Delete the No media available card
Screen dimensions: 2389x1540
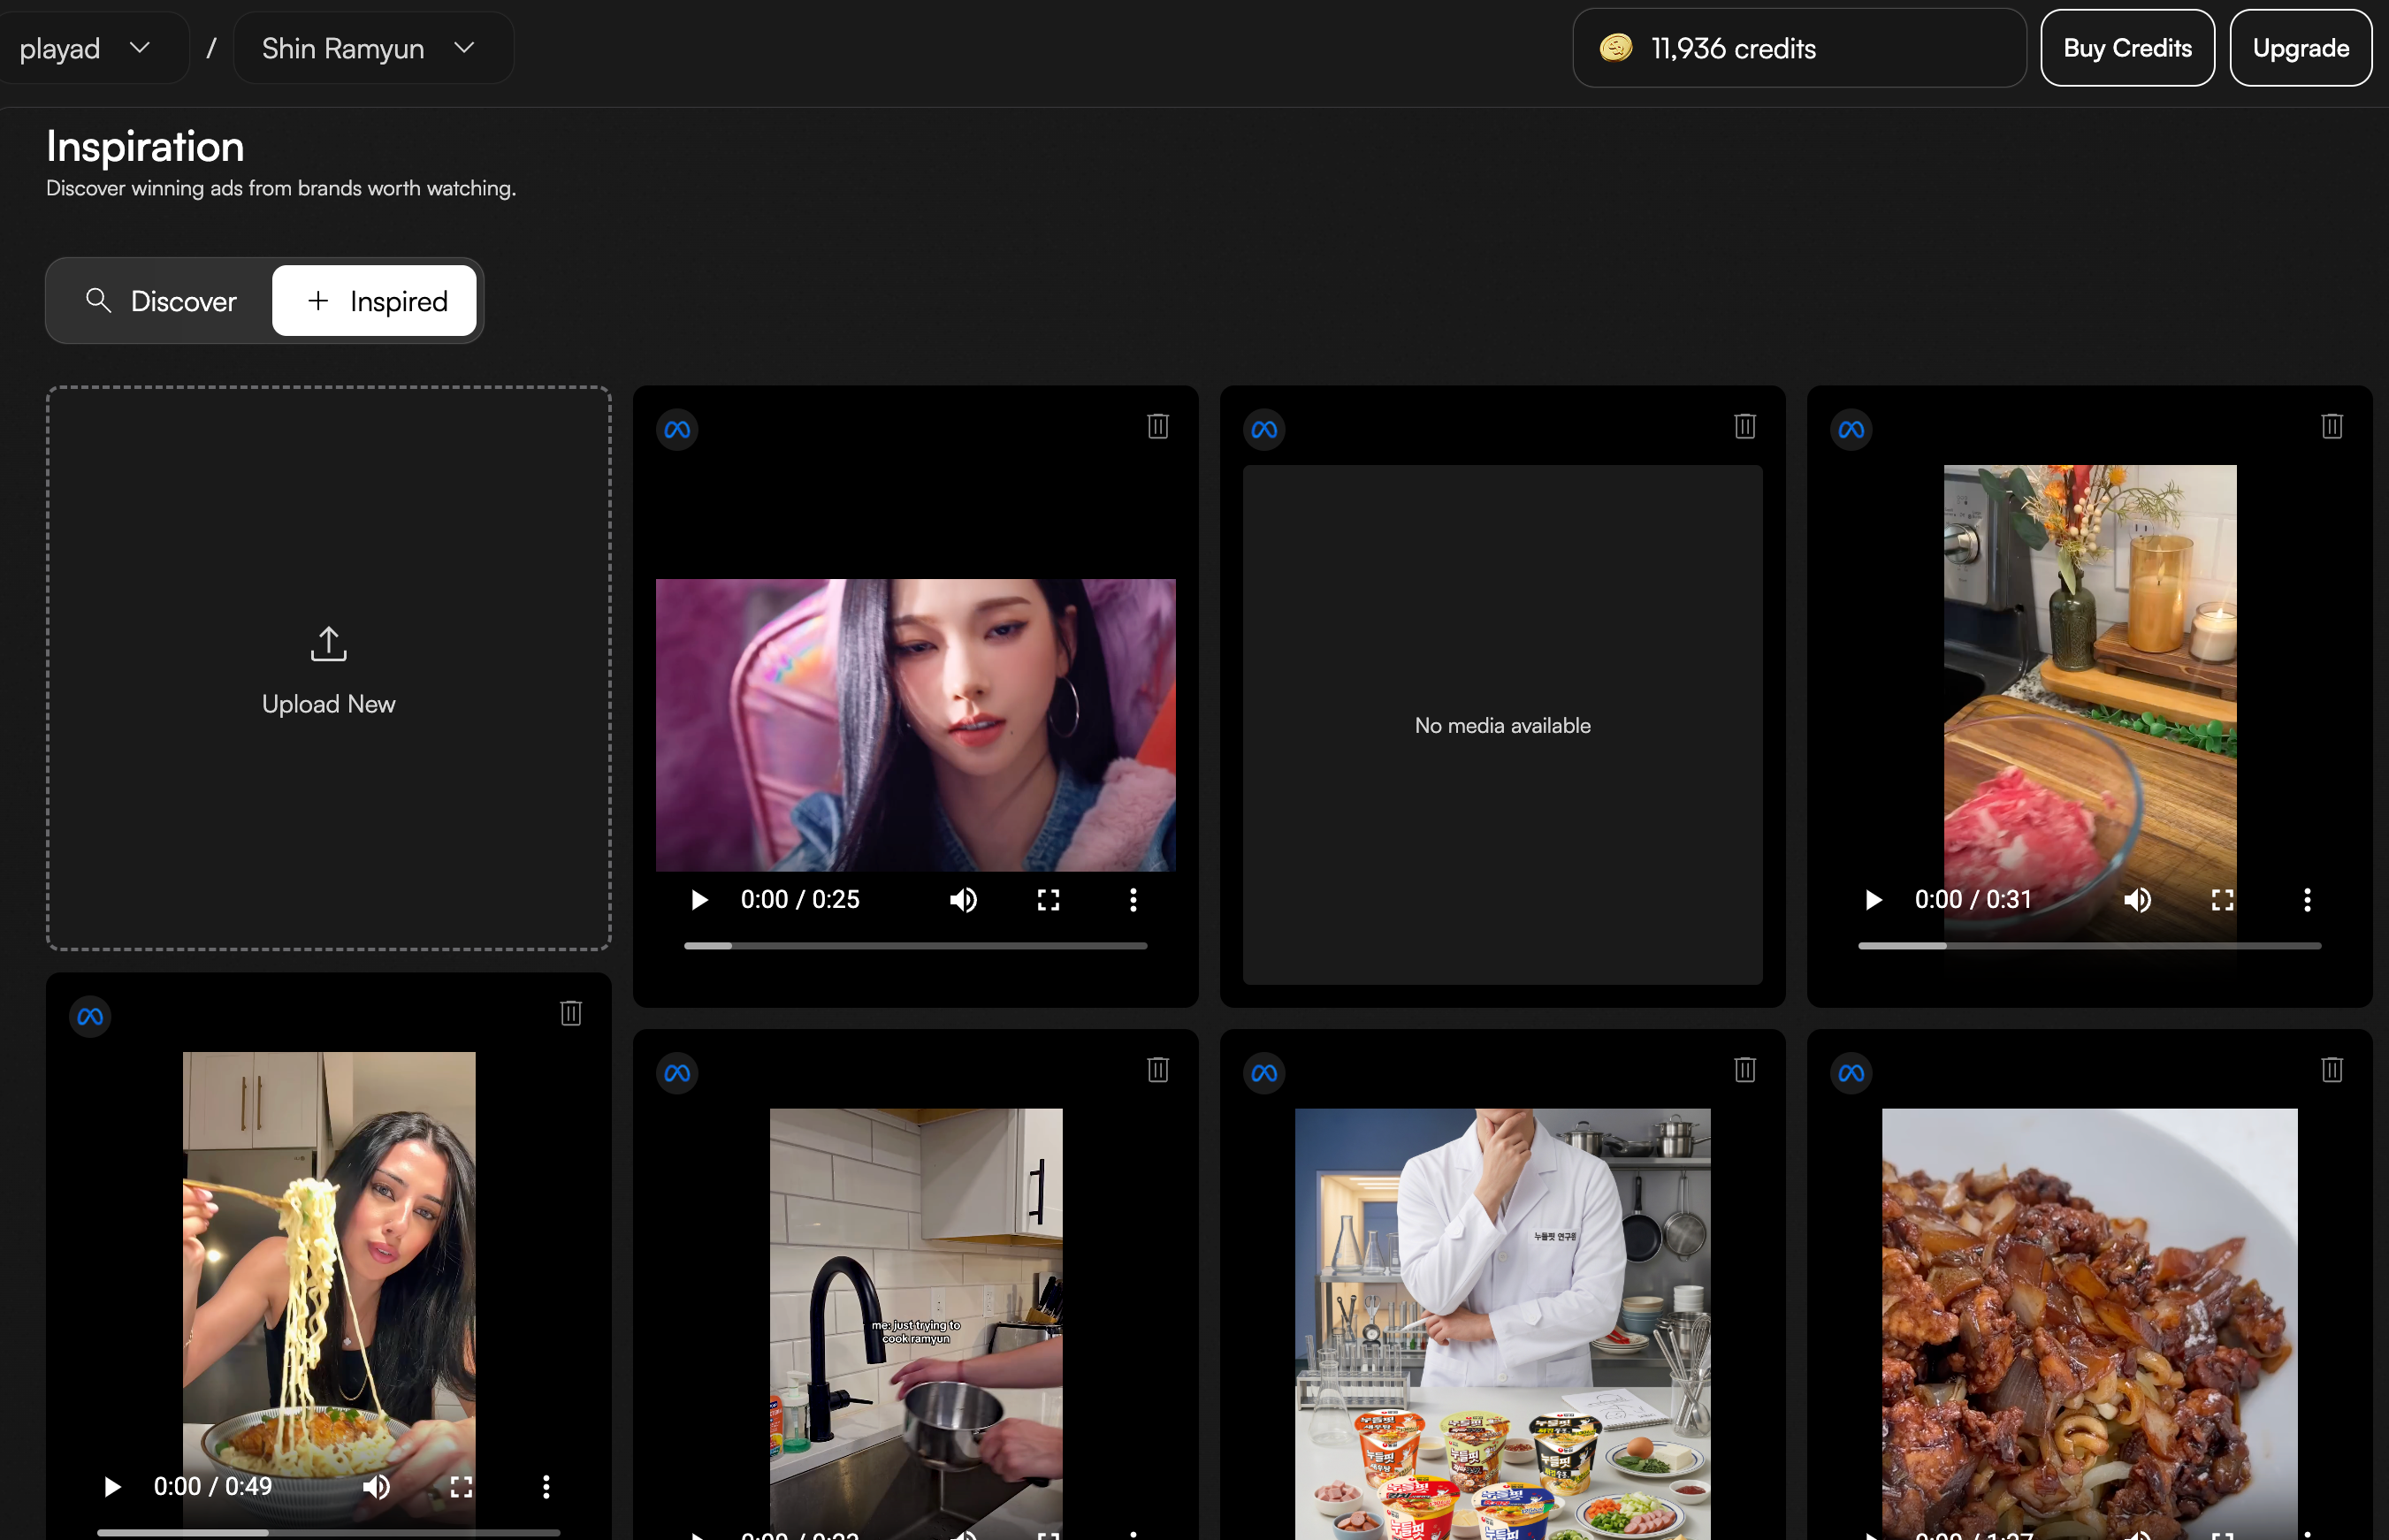[1745, 427]
